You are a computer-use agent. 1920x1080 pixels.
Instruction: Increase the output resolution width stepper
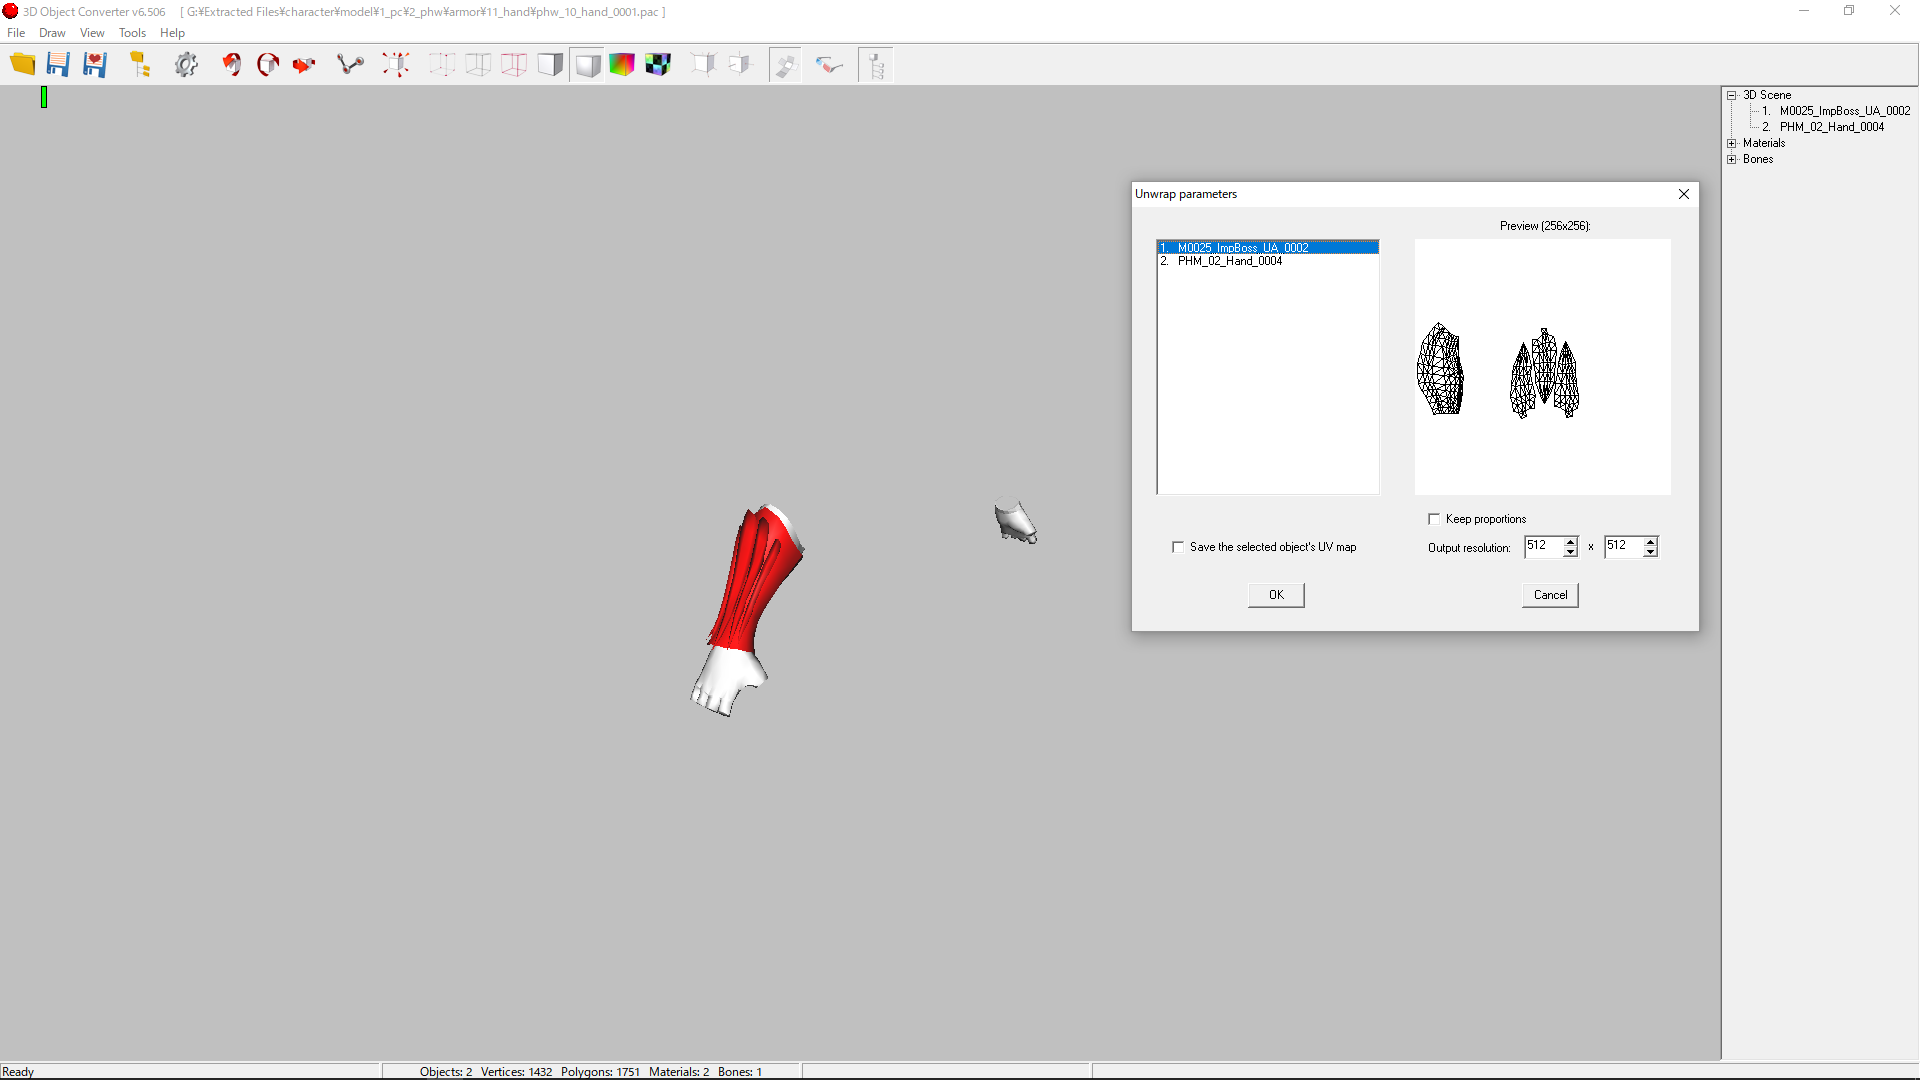pos(1571,541)
